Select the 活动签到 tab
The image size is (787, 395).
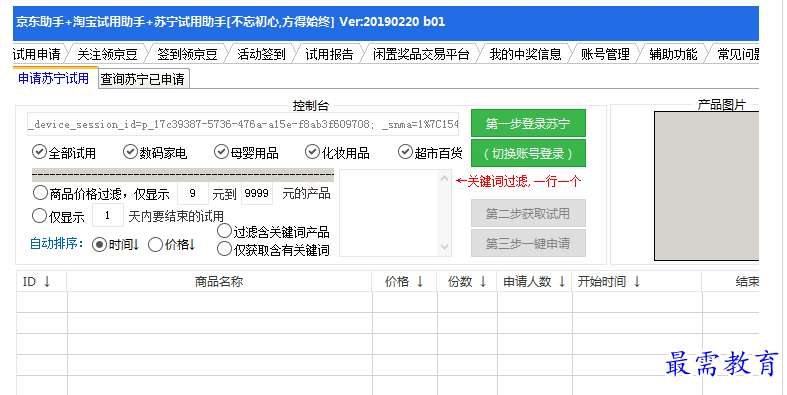(x=261, y=54)
